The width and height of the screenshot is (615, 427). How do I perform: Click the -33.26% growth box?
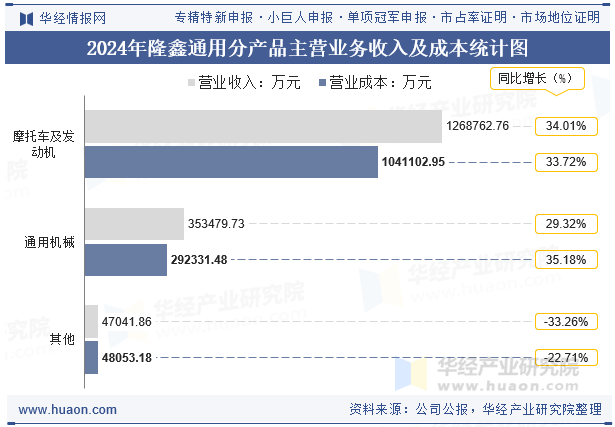coord(566,322)
